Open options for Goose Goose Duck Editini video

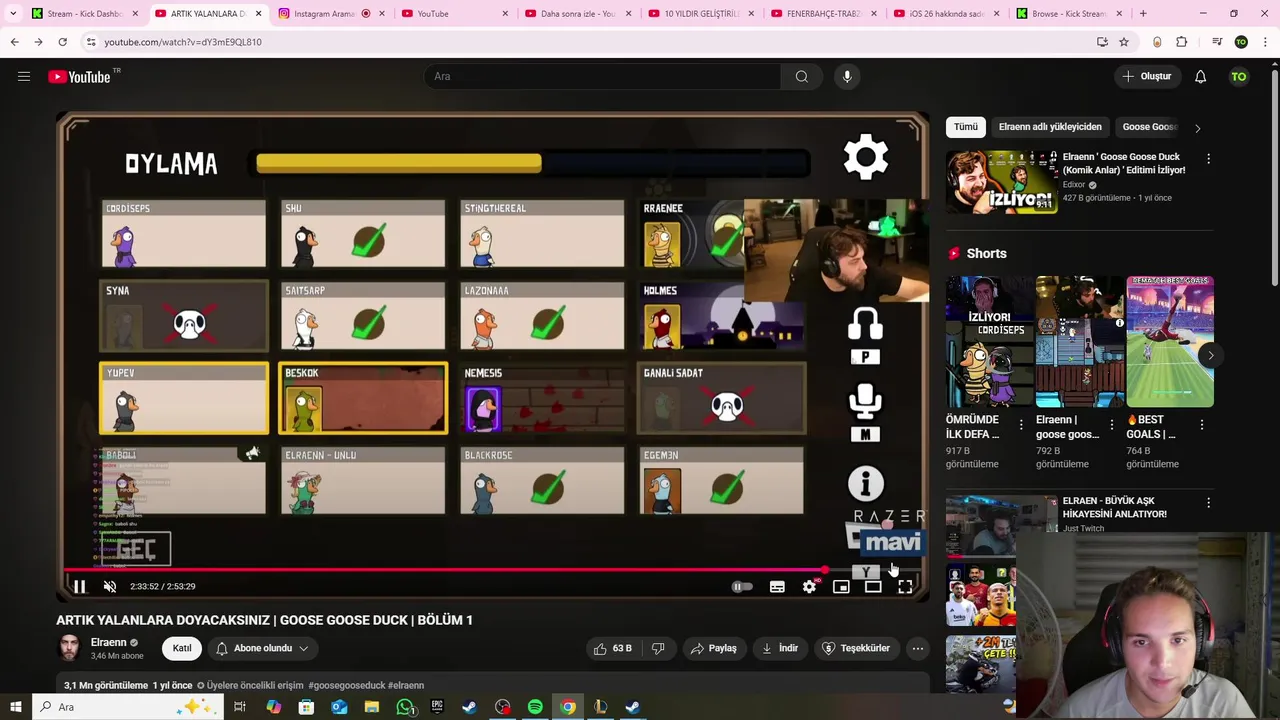pyautogui.click(x=1208, y=159)
